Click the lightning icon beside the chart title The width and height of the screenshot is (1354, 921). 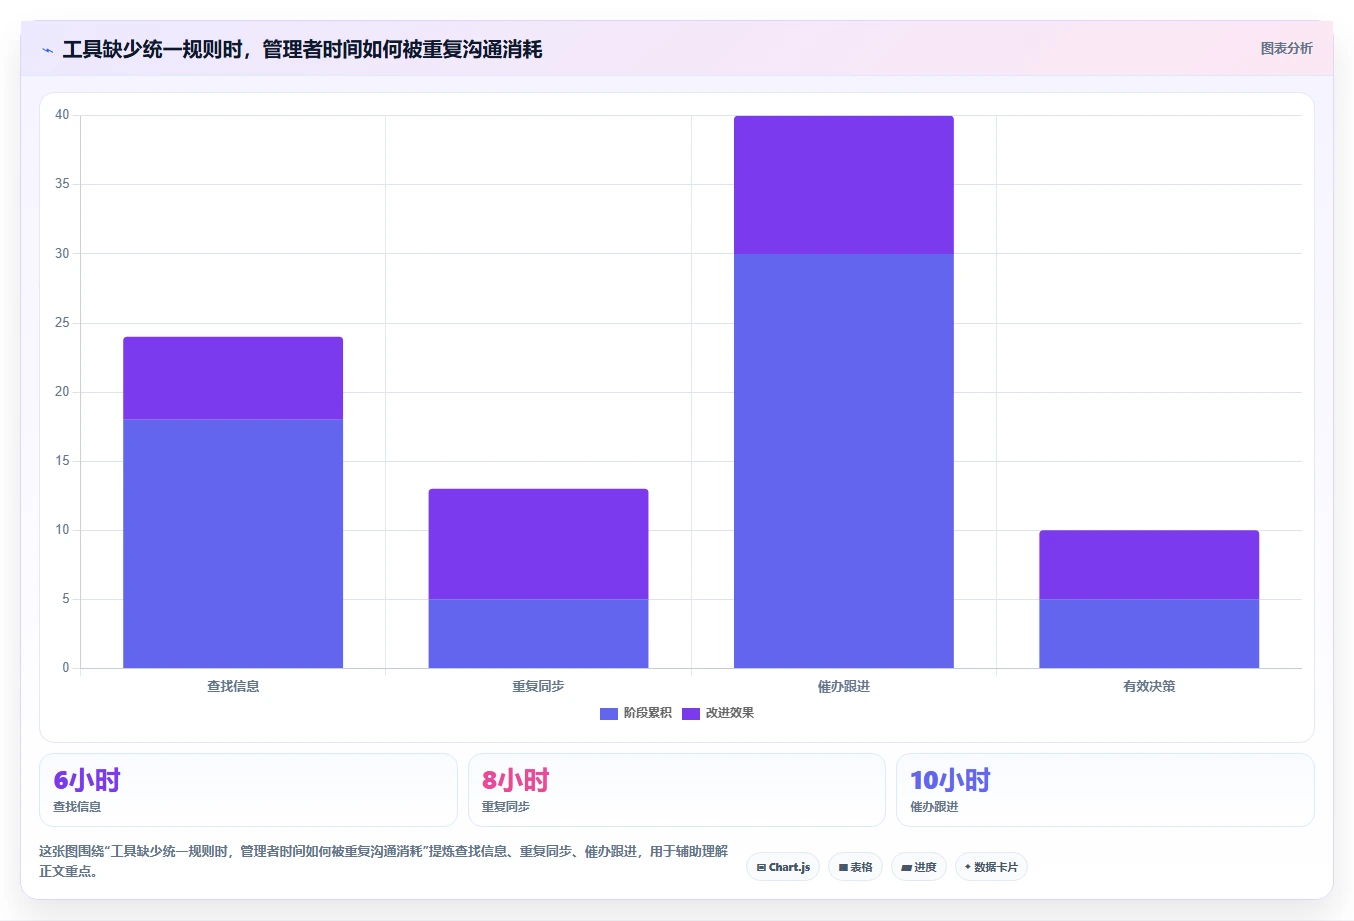48,50
